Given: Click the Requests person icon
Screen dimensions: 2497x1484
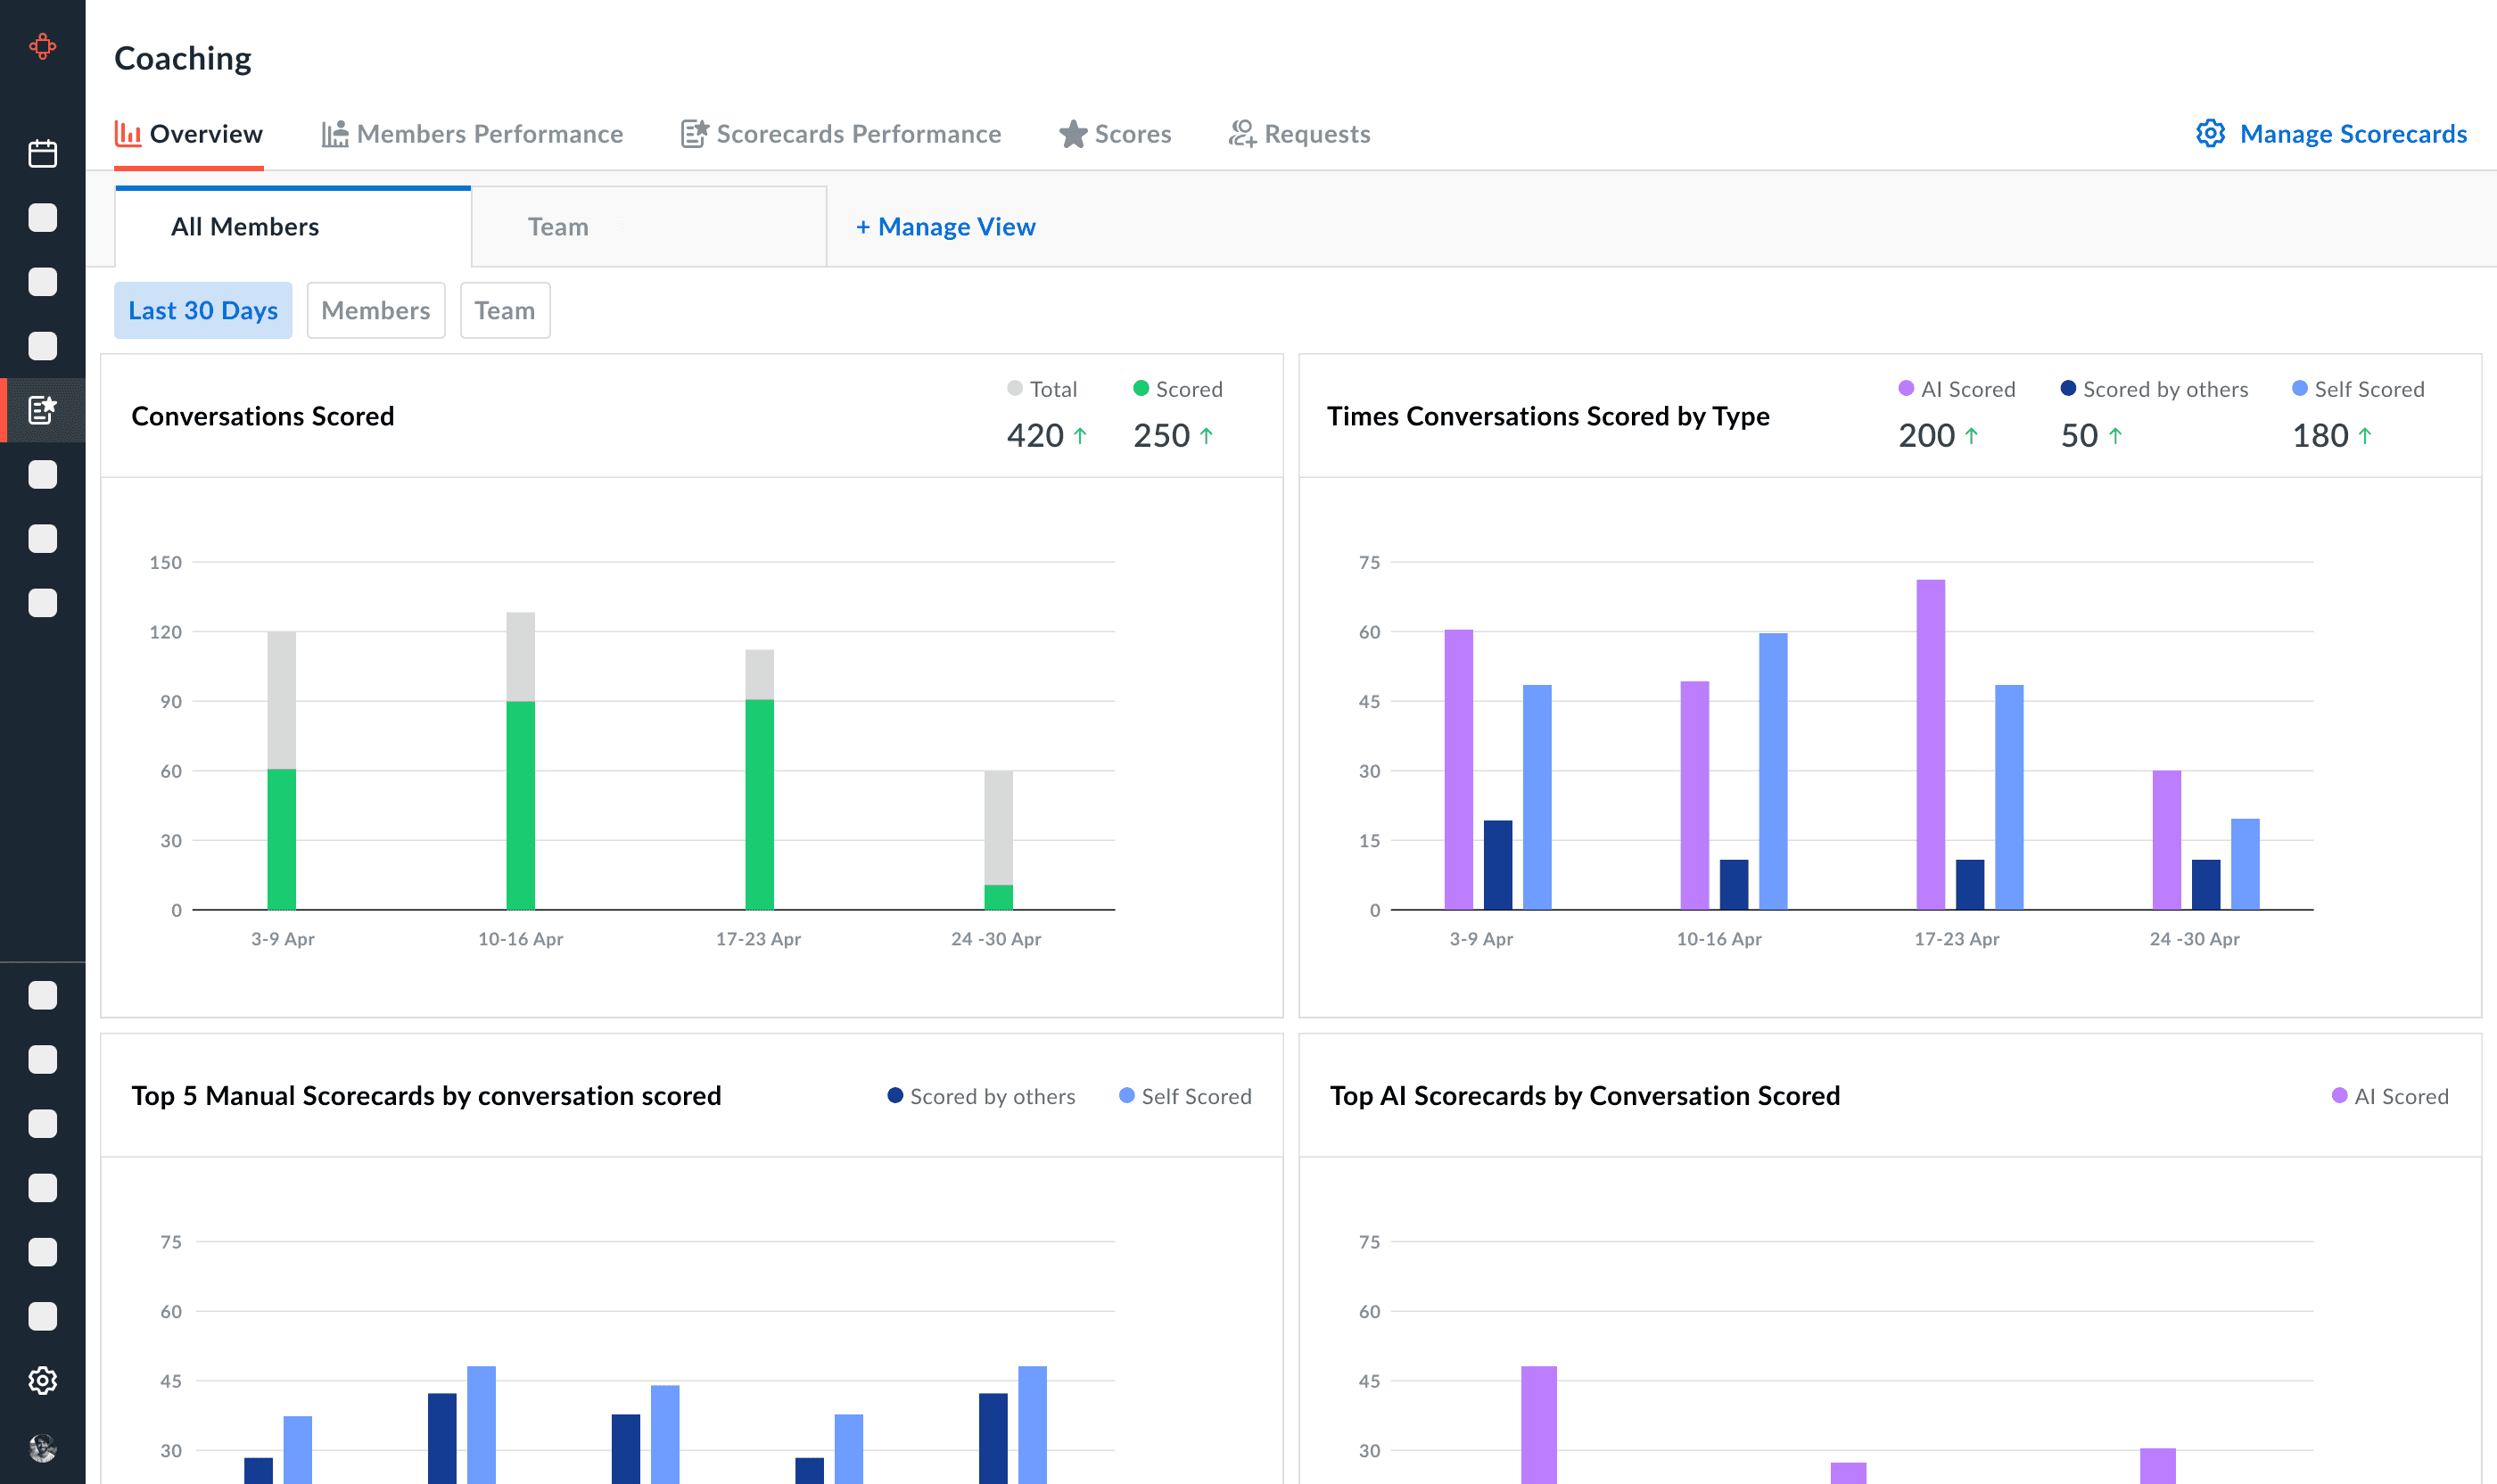Looking at the screenshot, I should pos(1242,134).
